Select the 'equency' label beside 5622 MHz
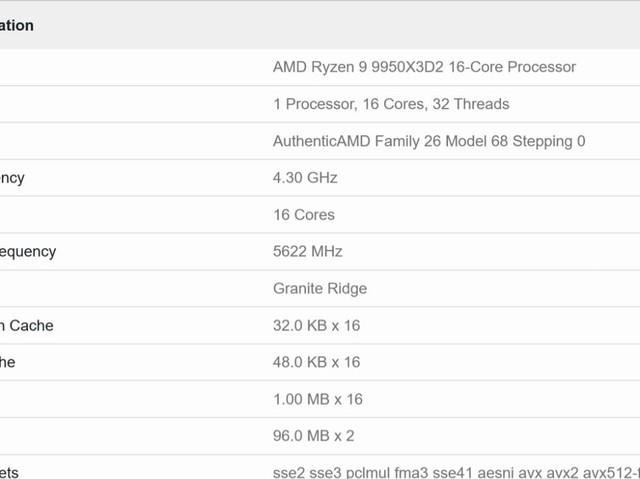Viewport: 640px width, 479px height. click(28, 252)
